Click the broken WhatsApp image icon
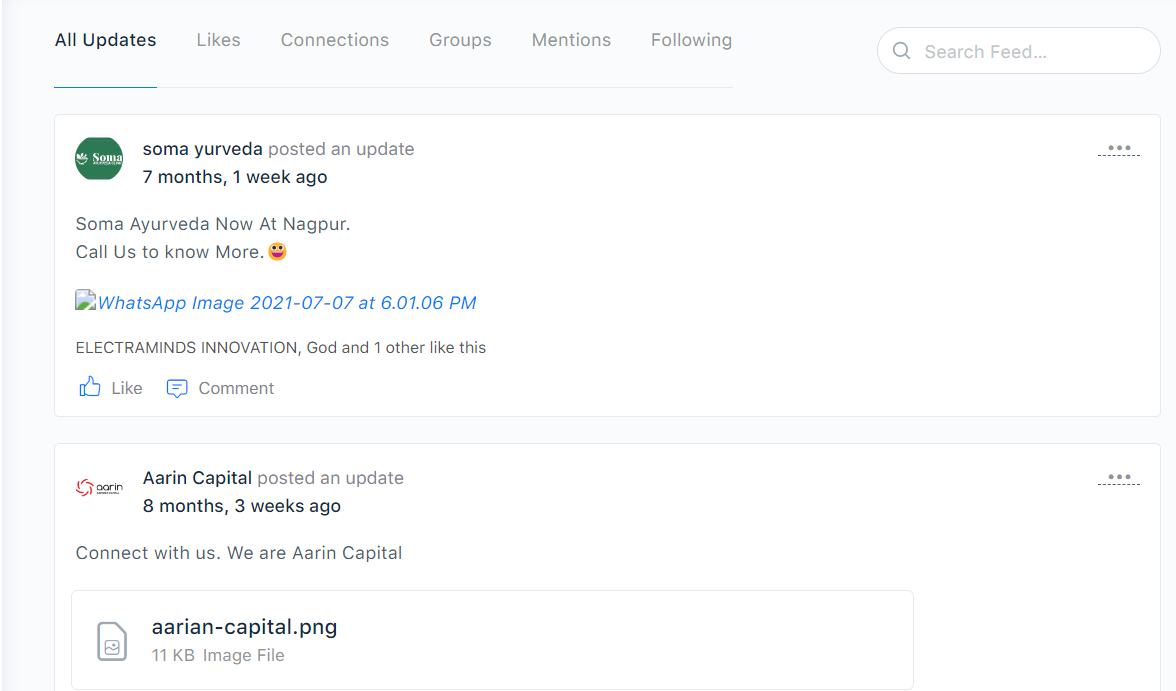Viewport: 1176px width, 691px height. click(86, 301)
